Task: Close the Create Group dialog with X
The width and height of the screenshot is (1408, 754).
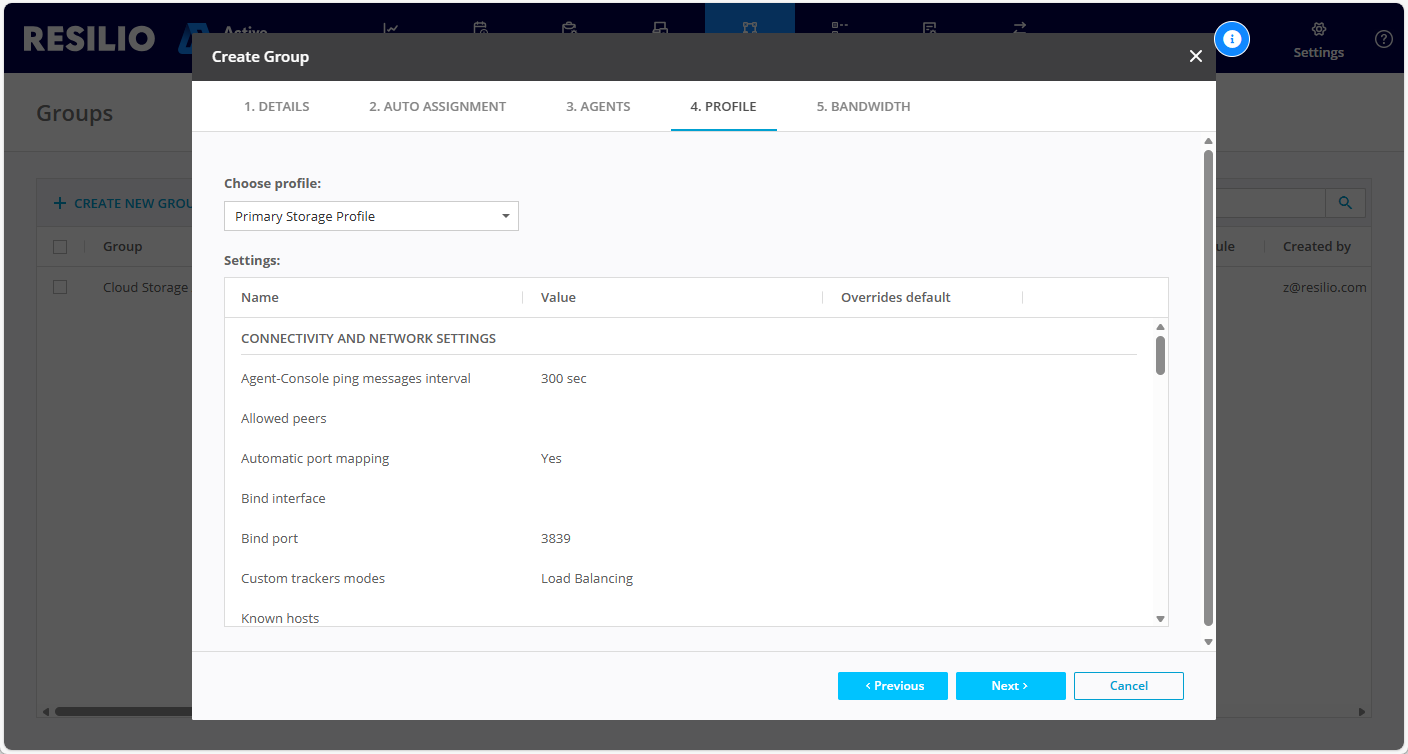Action: [1195, 56]
